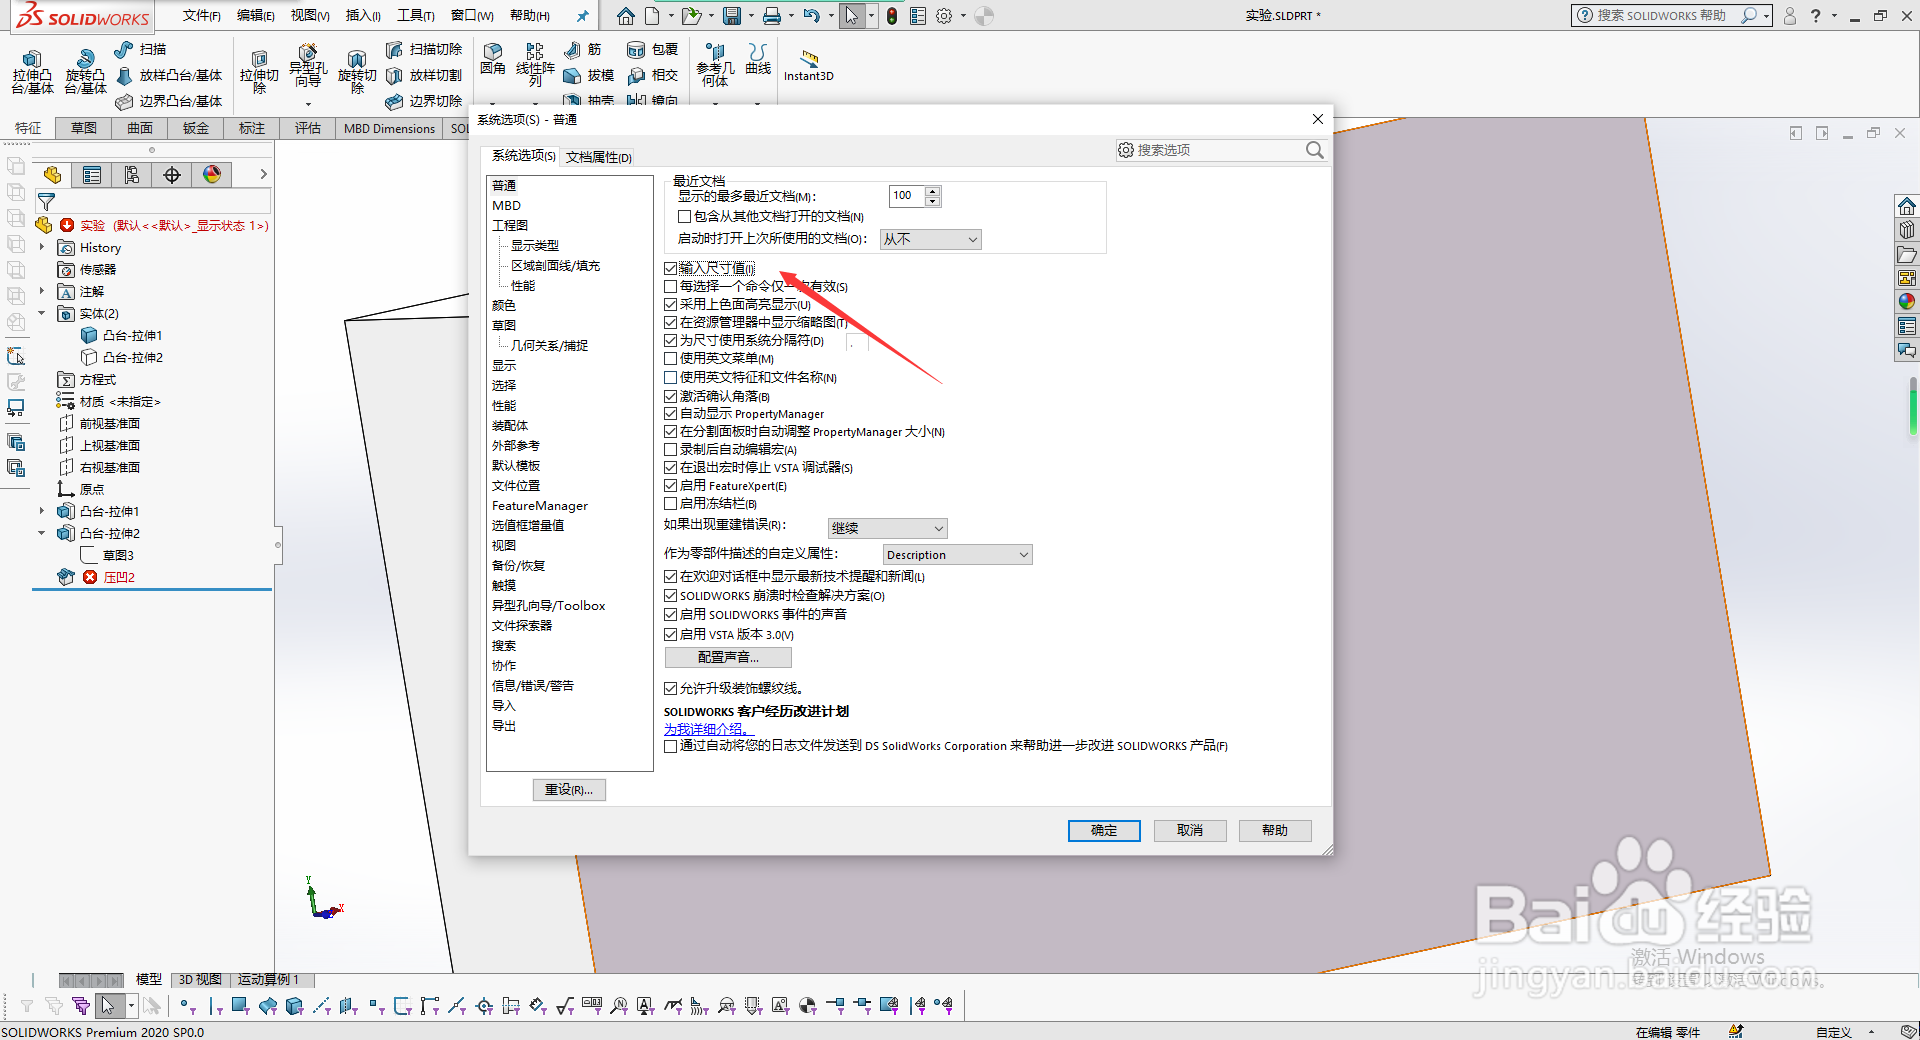
Task: Open the rebuild error action dropdown showing 继续
Action: click(x=886, y=527)
